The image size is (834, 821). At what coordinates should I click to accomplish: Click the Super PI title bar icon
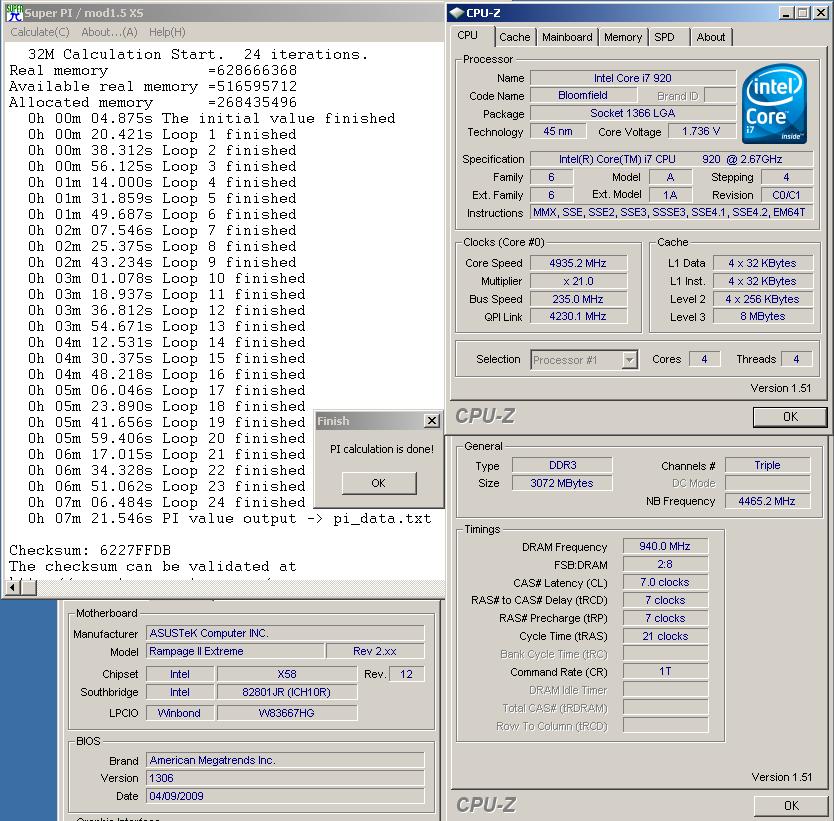[x=15, y=12]
